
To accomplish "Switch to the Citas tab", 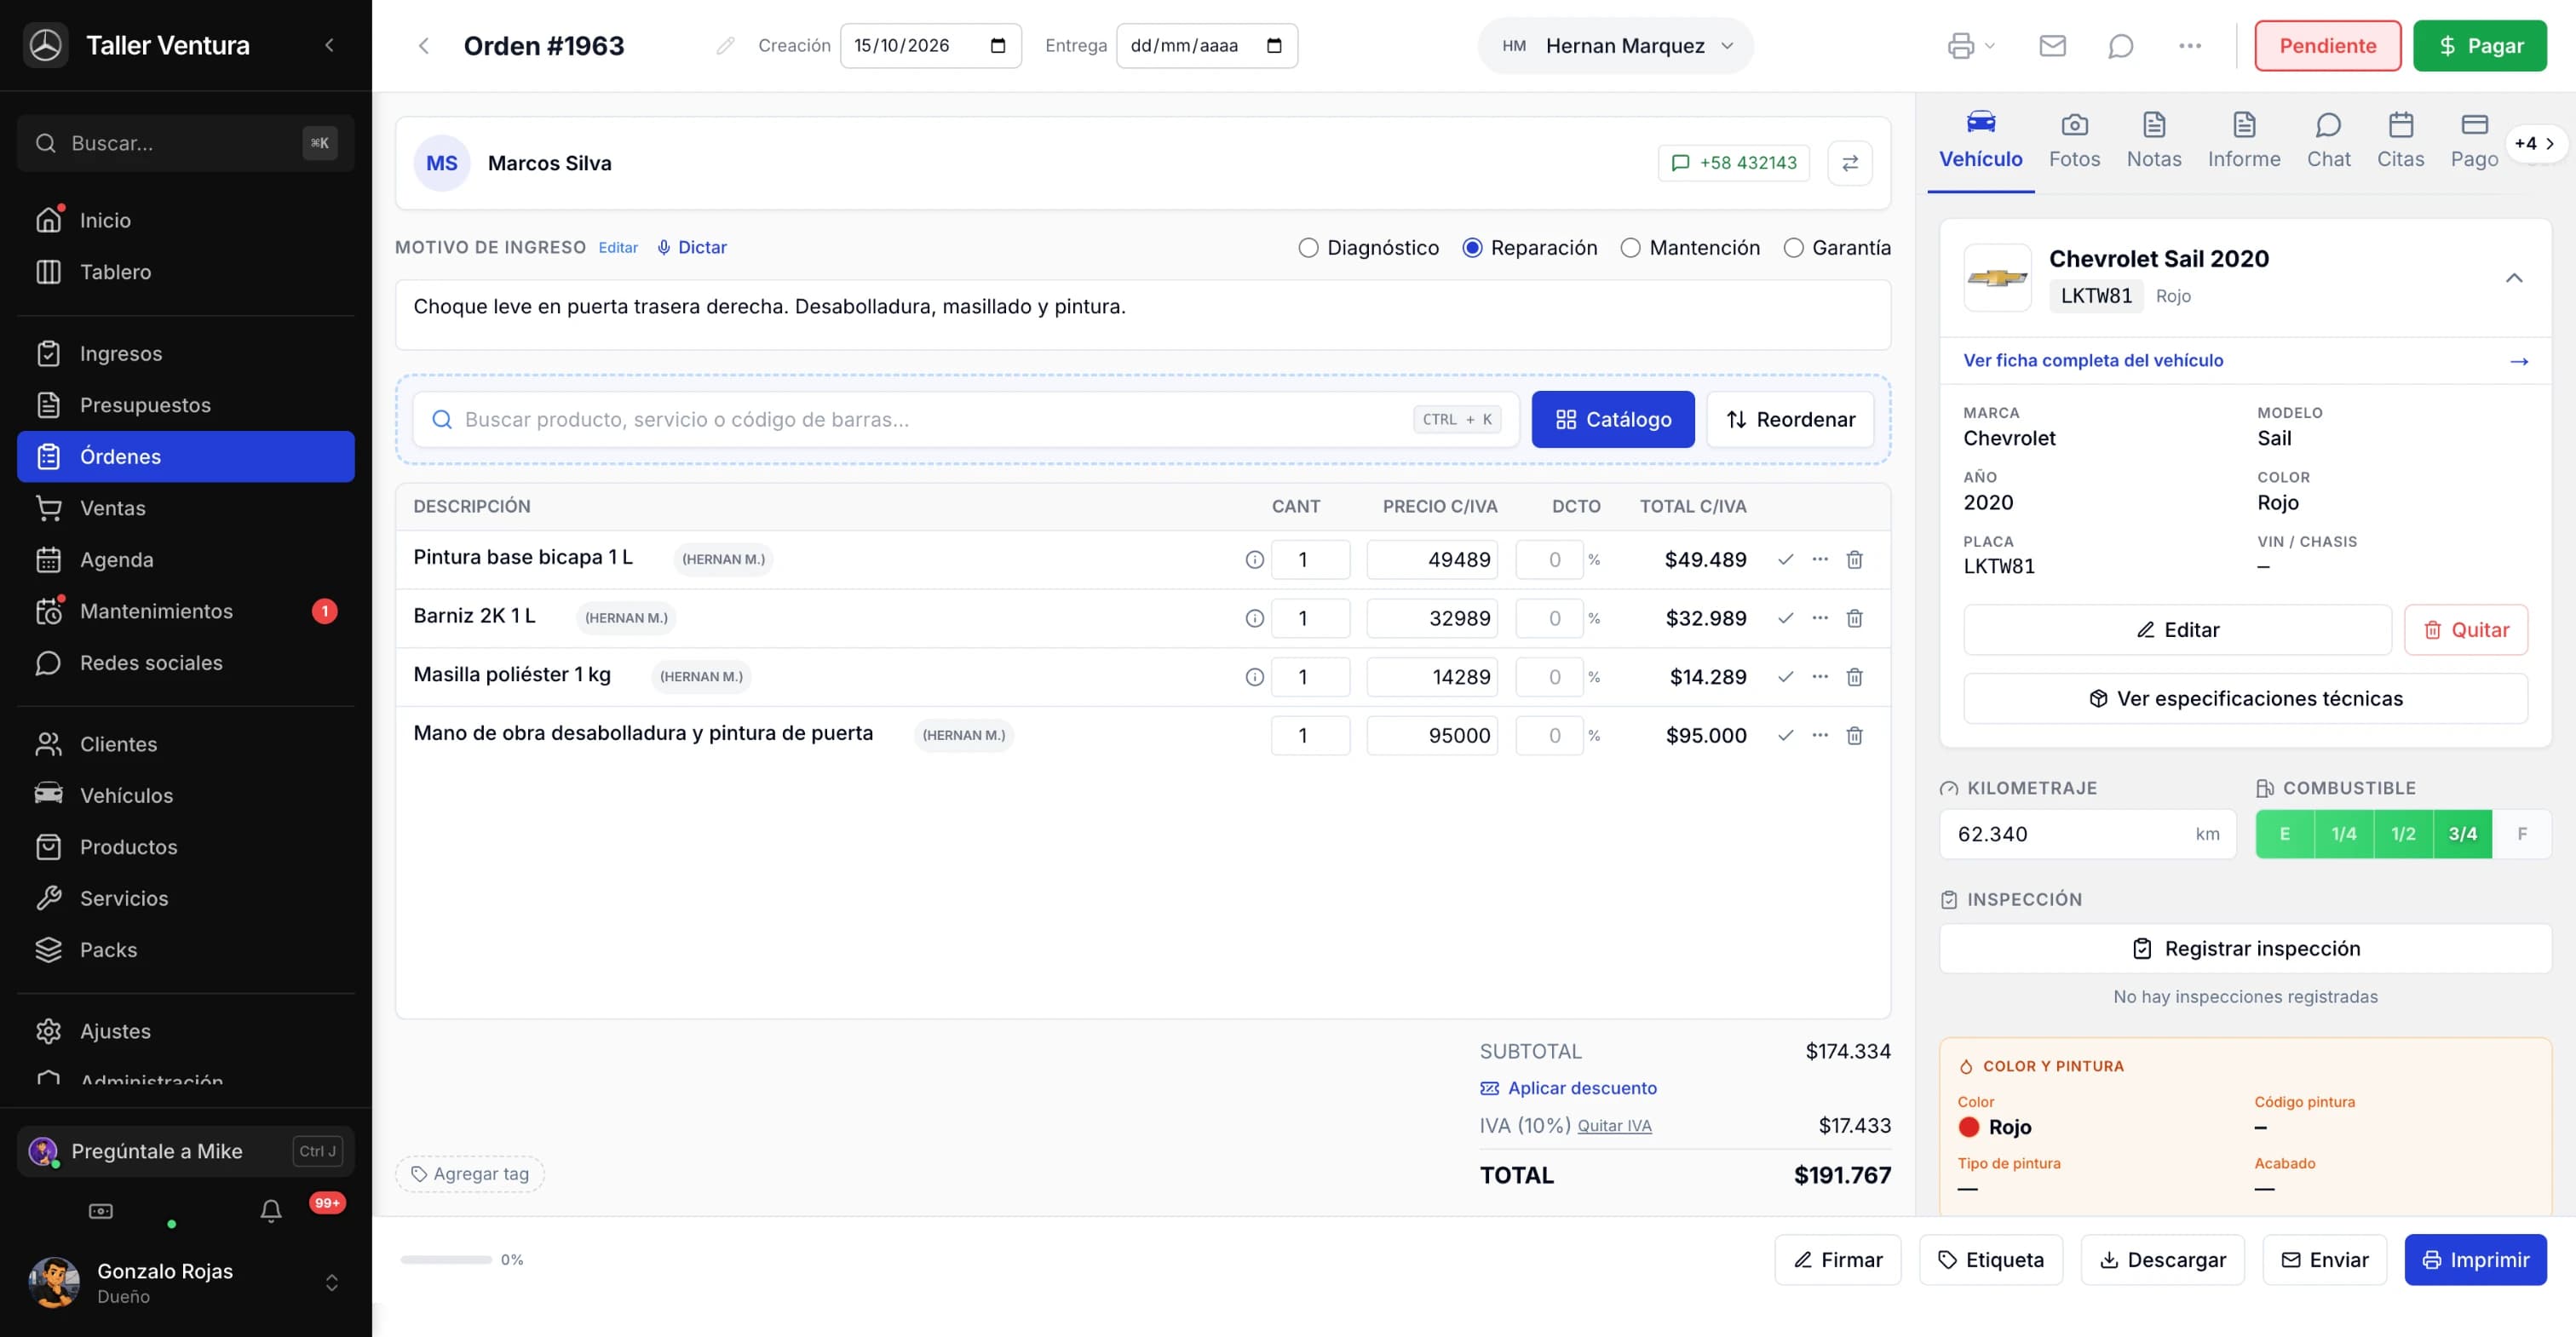I will tap(2400, 141).
